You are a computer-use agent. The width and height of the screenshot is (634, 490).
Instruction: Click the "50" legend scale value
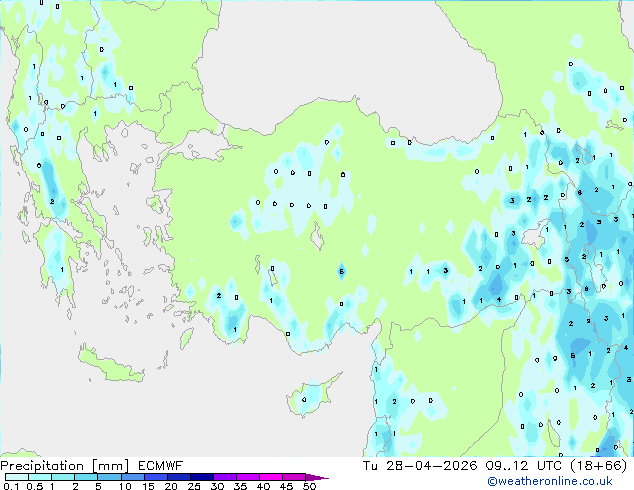click(309, 486)
